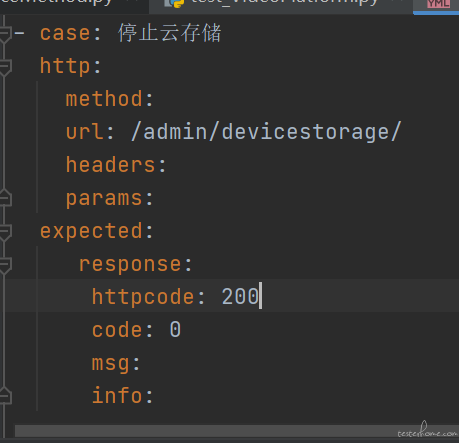The image size is (459, 443).
Task: Click the case title 停止云存储
Action: point(169,33)
